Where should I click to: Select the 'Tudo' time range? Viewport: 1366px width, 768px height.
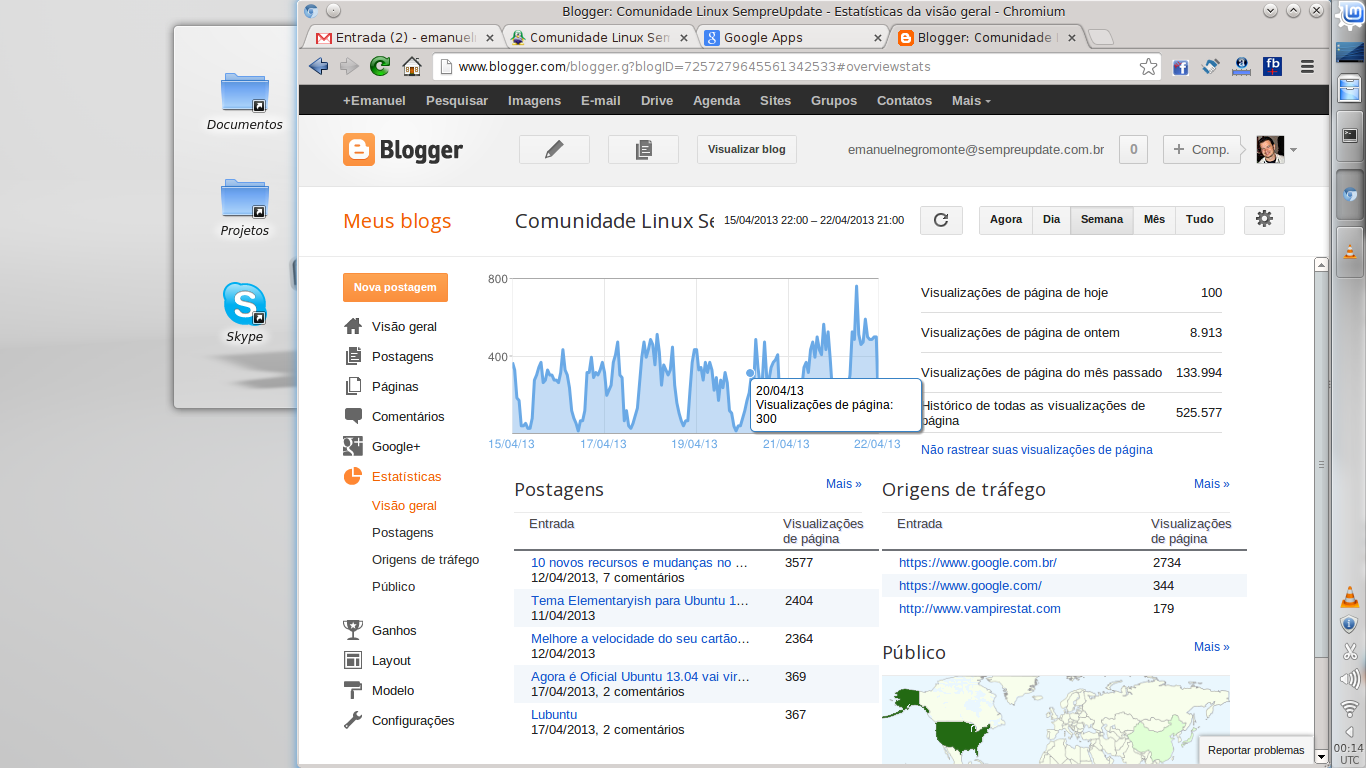[1200, 220]
